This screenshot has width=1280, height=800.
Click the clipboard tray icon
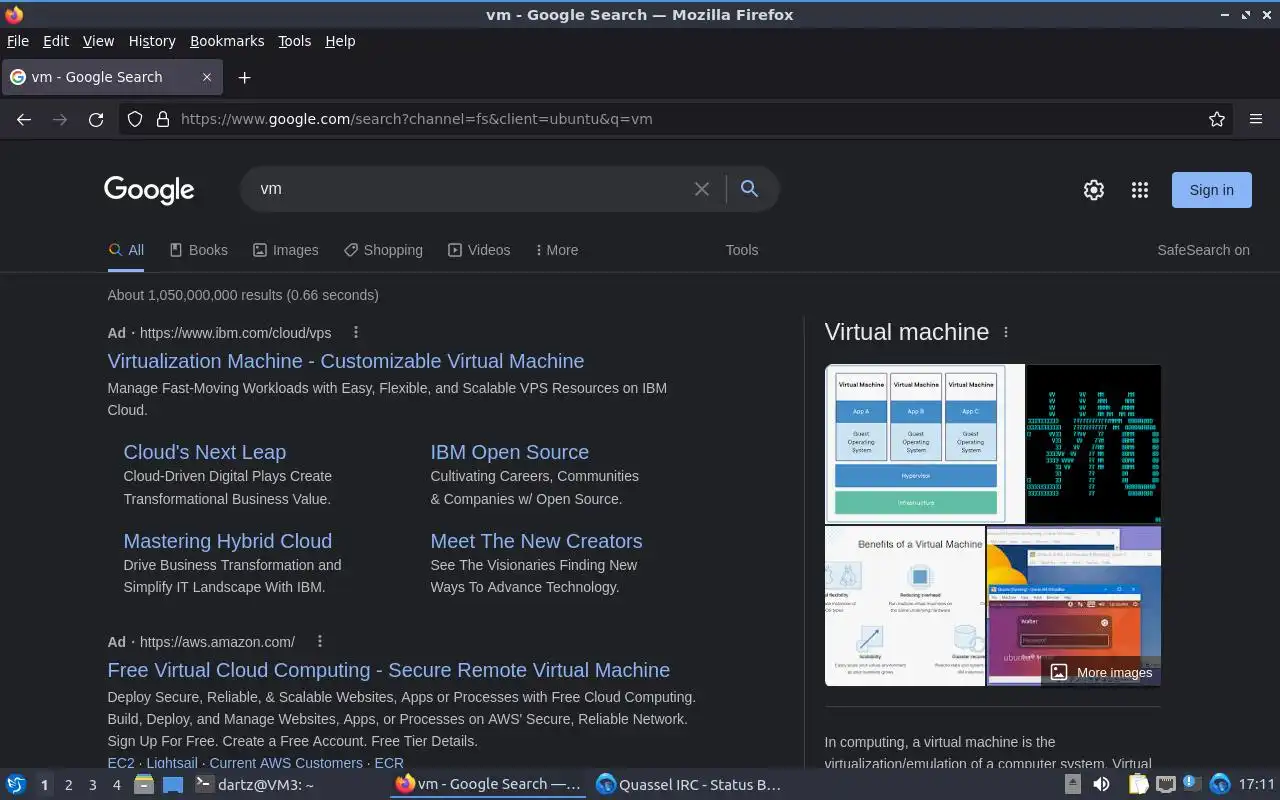[1138, 785]
